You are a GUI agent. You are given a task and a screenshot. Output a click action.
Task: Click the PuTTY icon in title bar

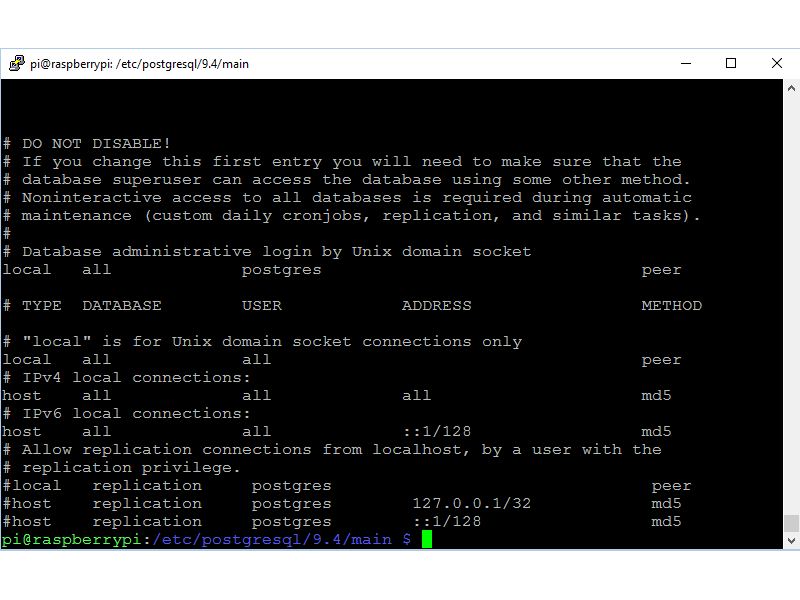(x=17, y=63)
